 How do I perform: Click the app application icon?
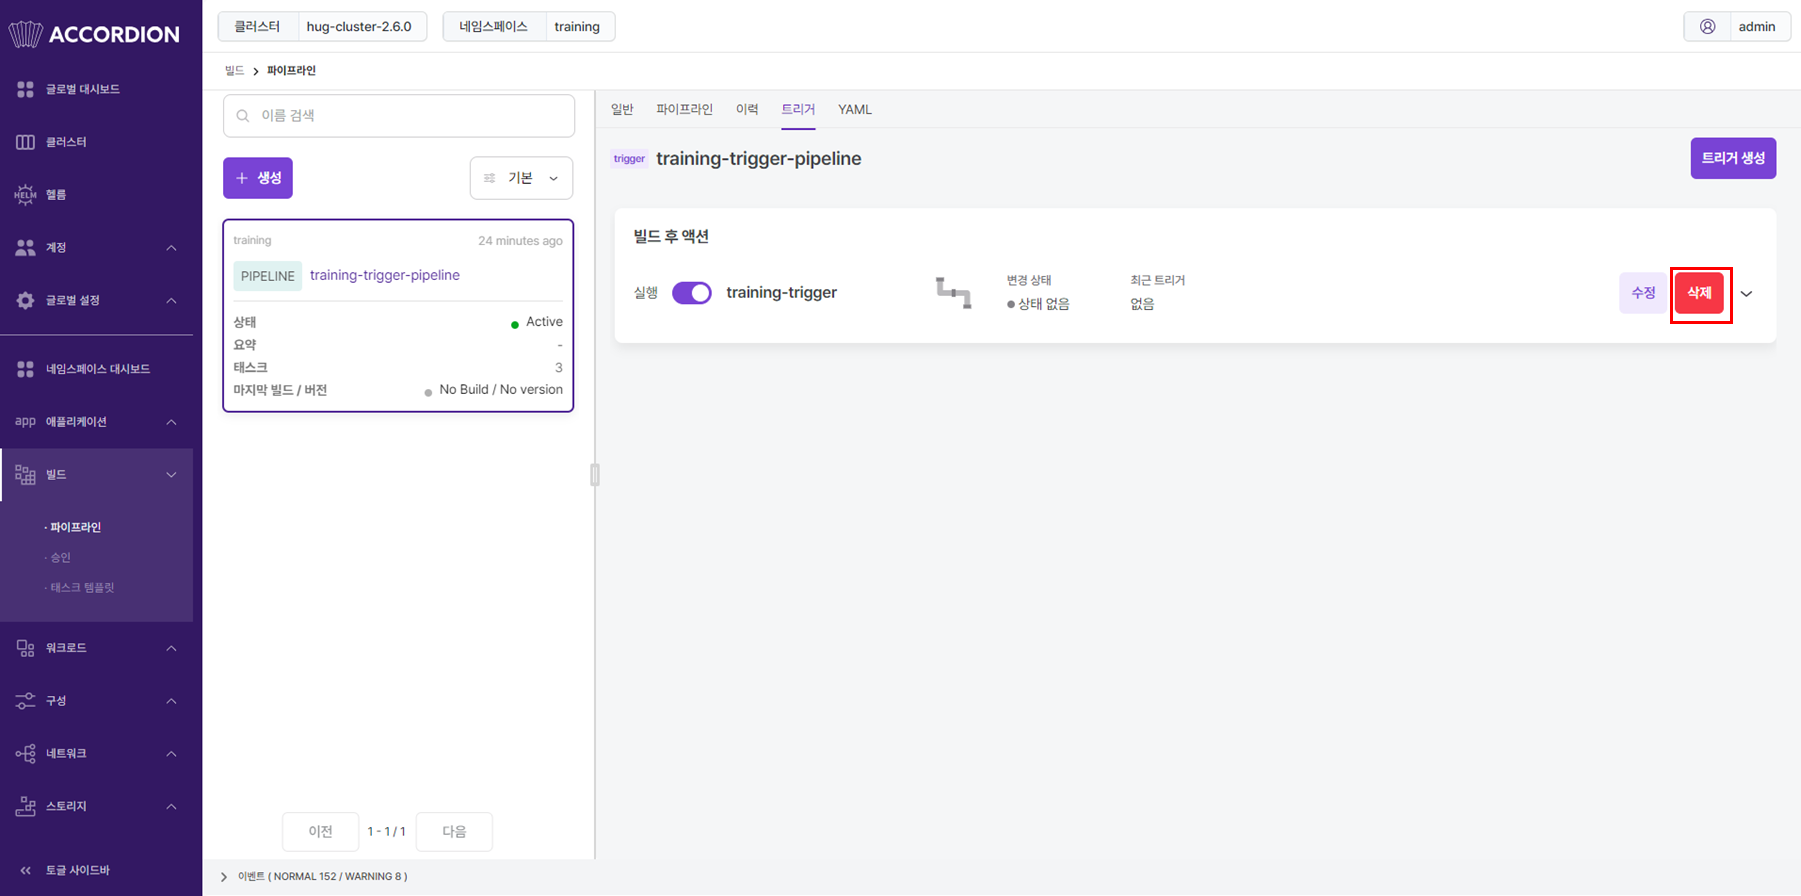point(25,421)
